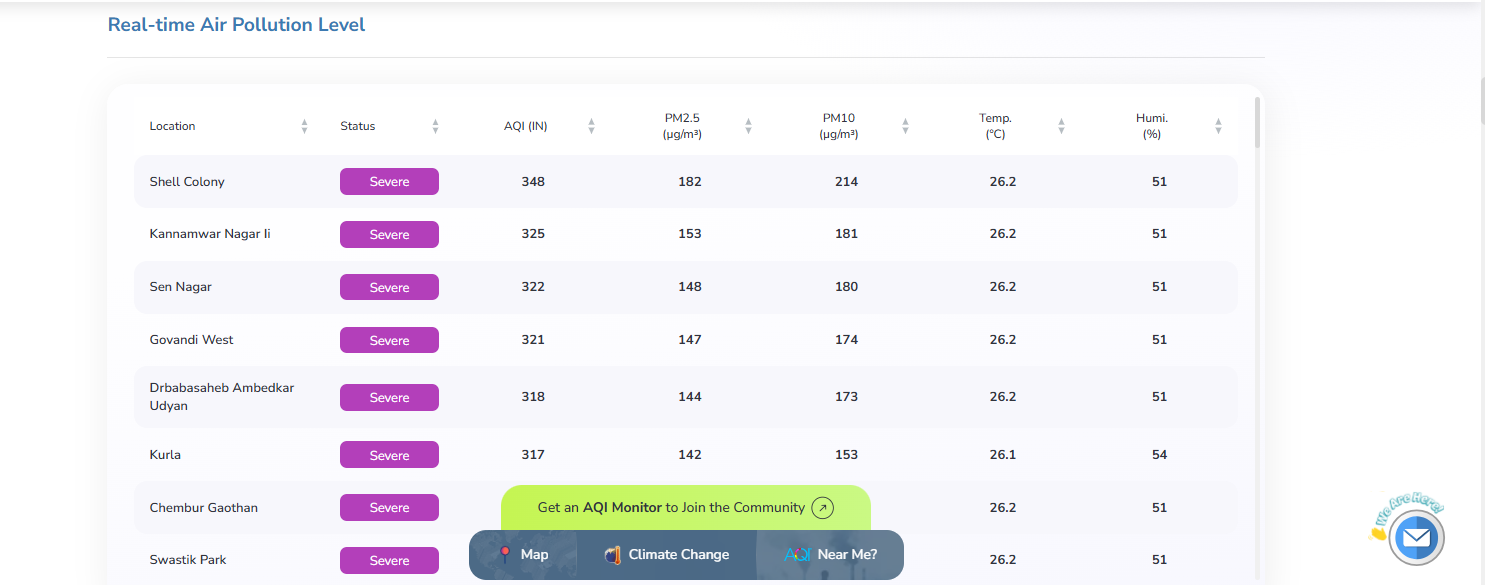Click the page's right-side scrollbar
1485x585 pixels.
coord(1481,100)
